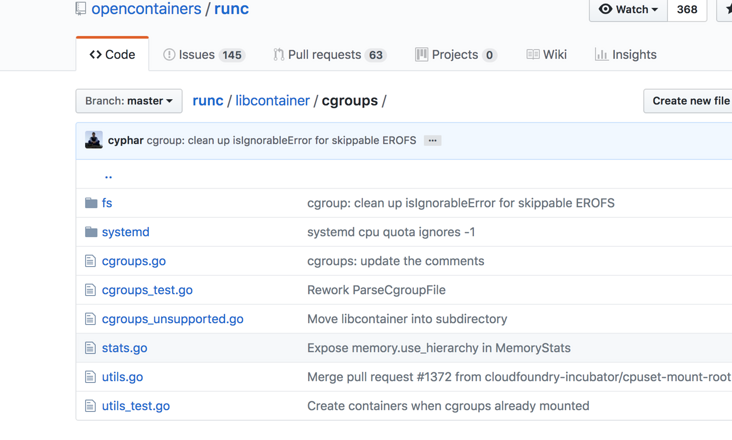Screen dimensions: 732x440
Task: Navigate to libcontainer in the breadcrumb
Action: (272, 101)
